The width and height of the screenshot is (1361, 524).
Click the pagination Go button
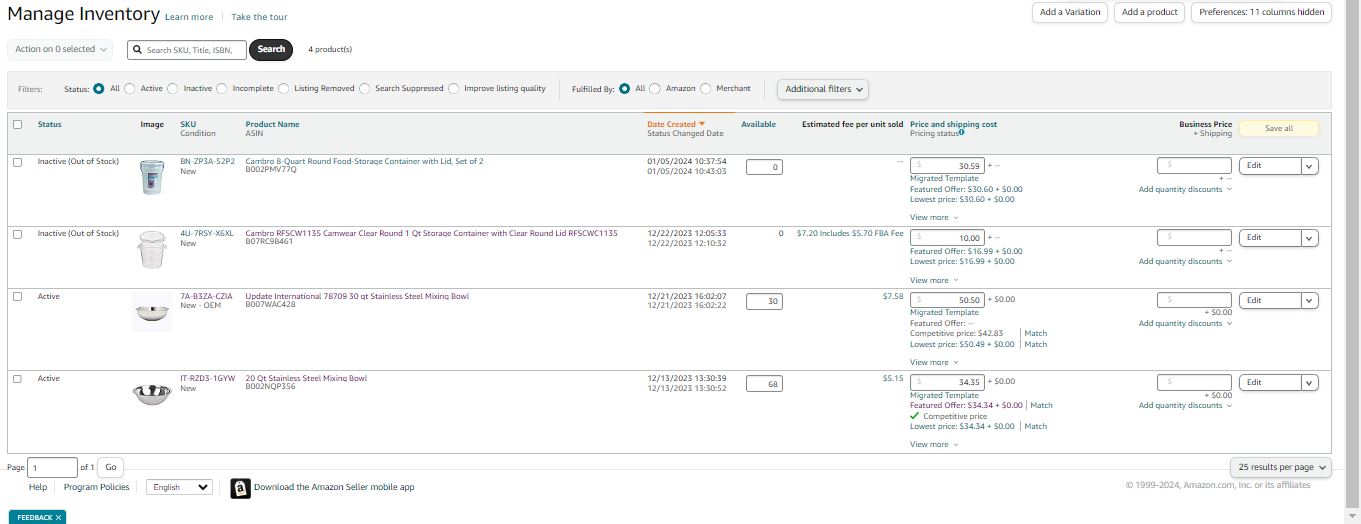(111, 467)
